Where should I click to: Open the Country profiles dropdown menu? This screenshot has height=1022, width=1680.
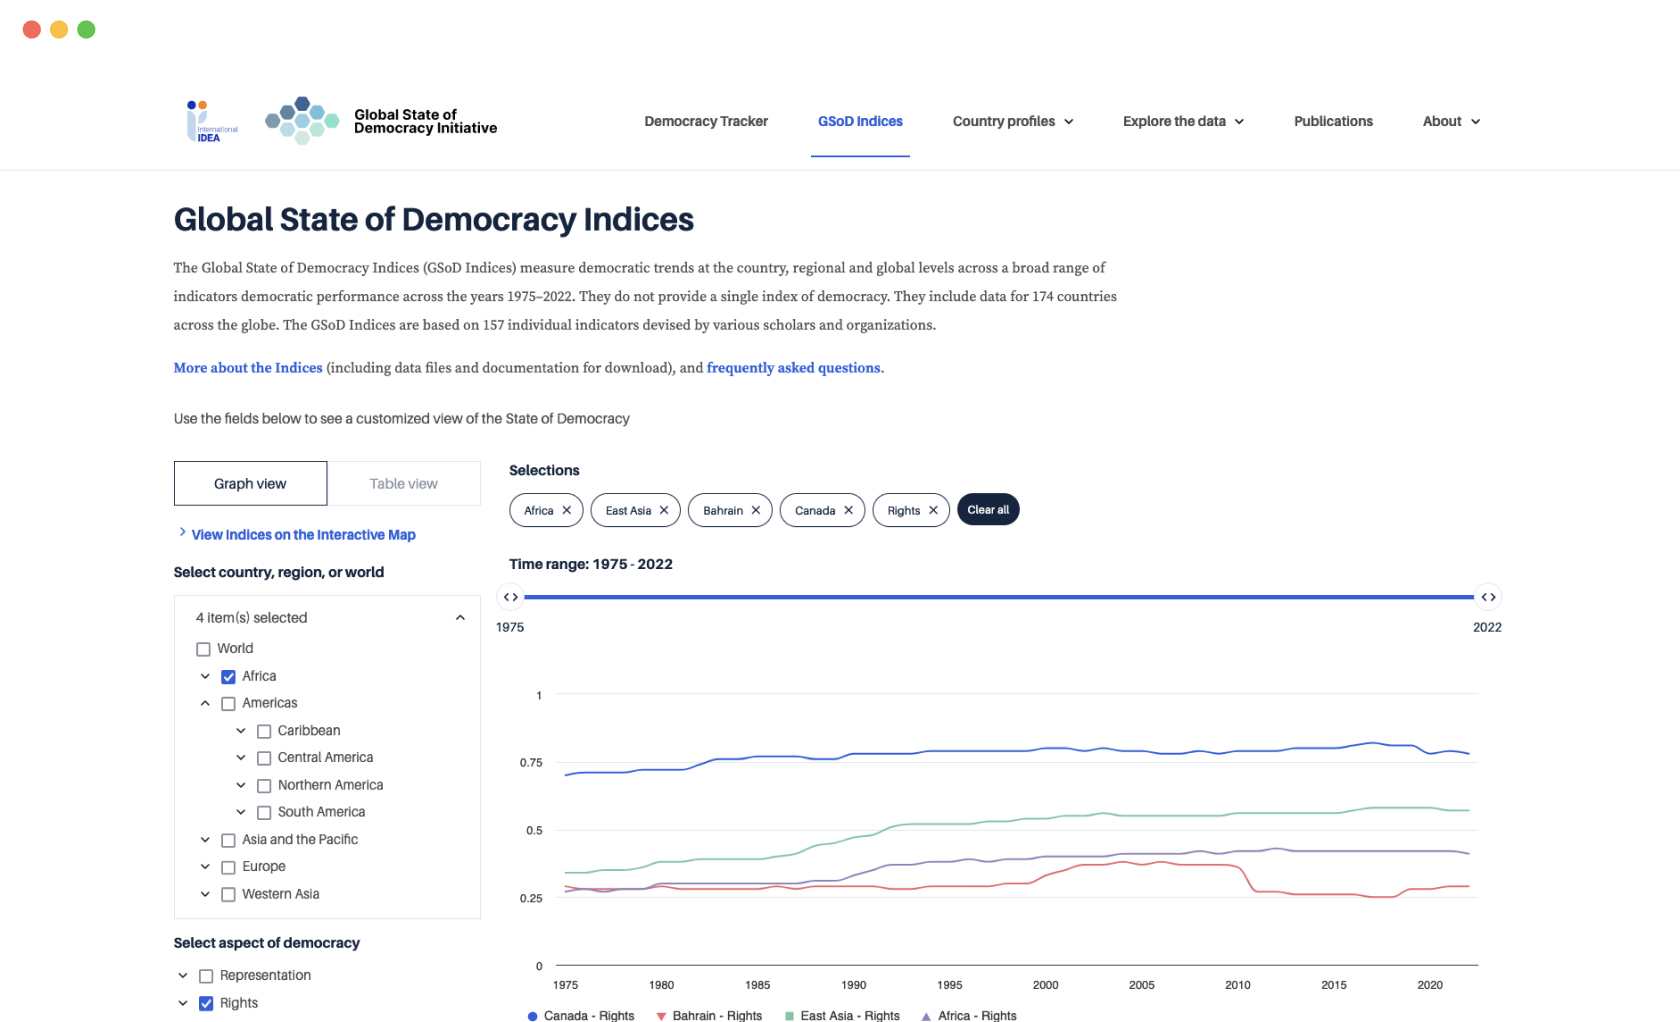pyautogui.click(x=1012, y=121)
